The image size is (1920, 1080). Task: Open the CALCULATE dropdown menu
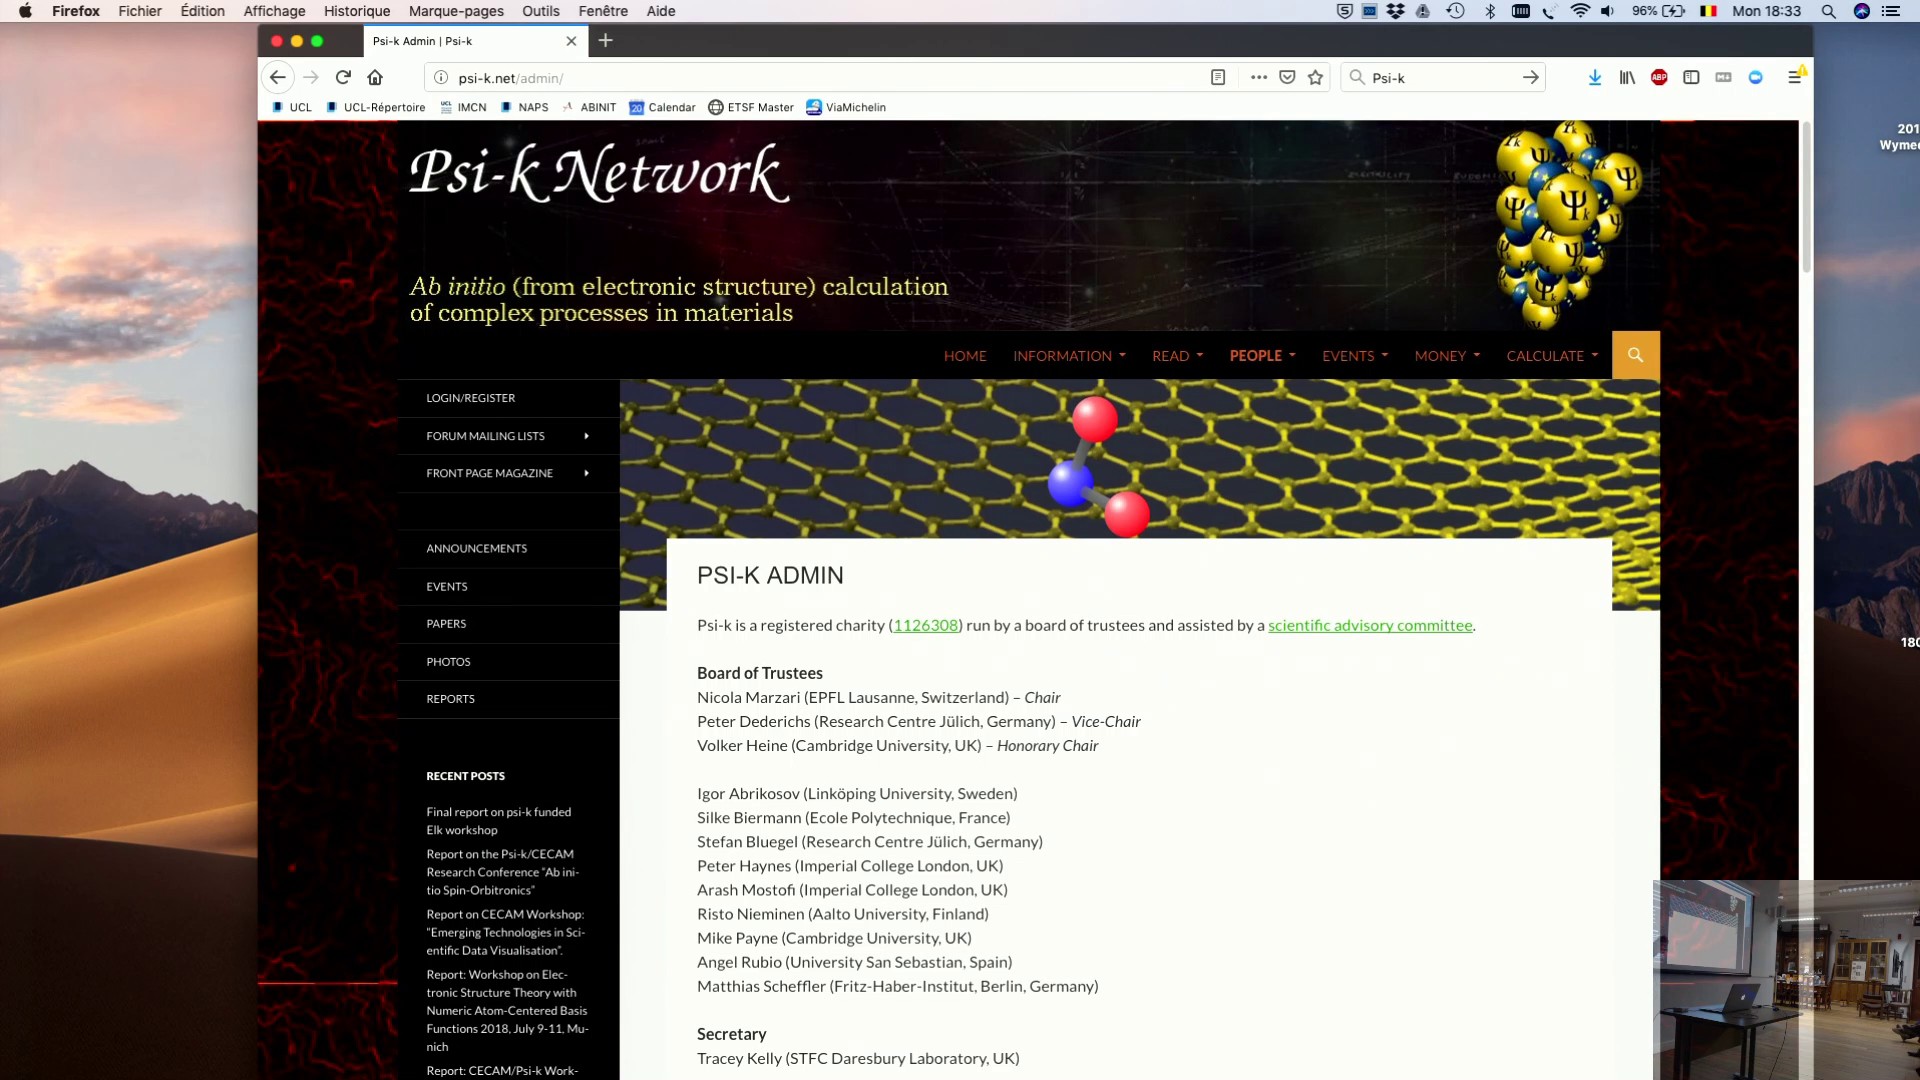coord(1551,355)
